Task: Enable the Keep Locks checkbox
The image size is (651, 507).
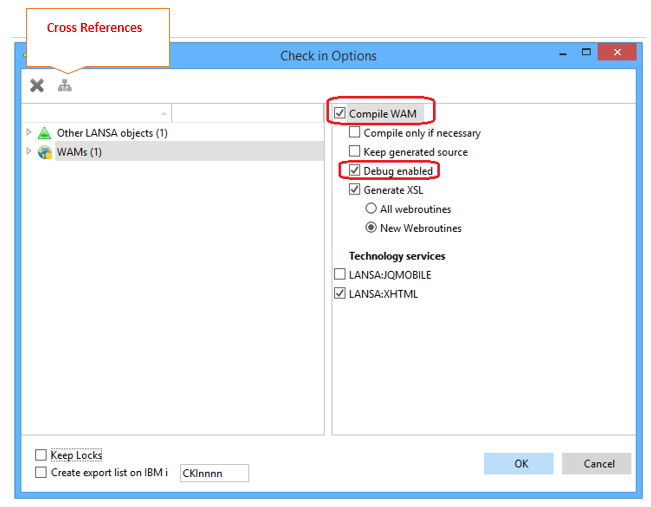Action: click(41, 455)
